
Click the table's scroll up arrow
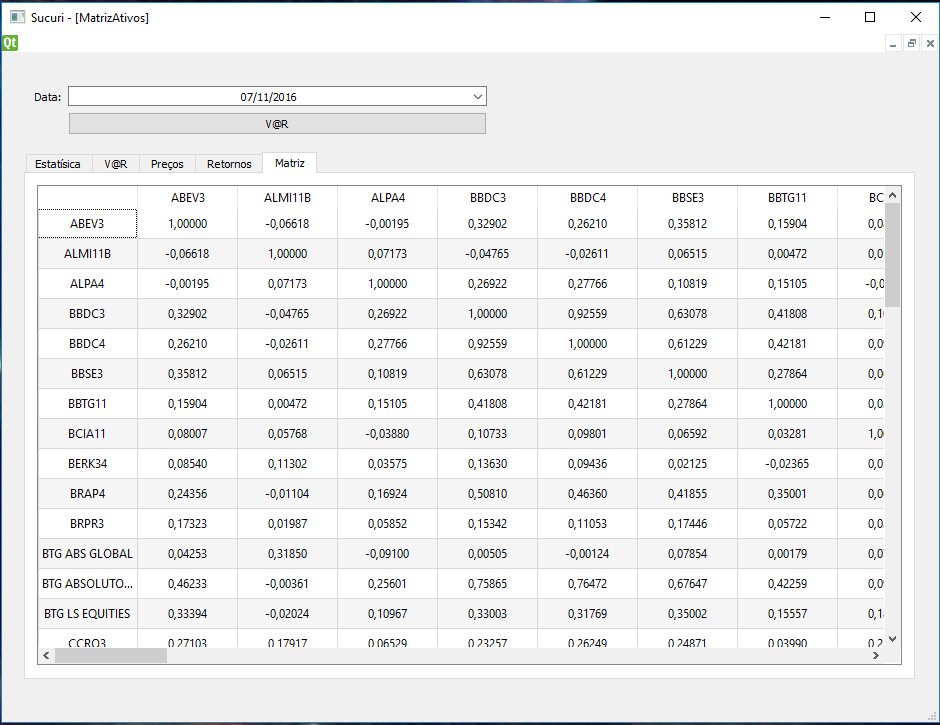892,195
